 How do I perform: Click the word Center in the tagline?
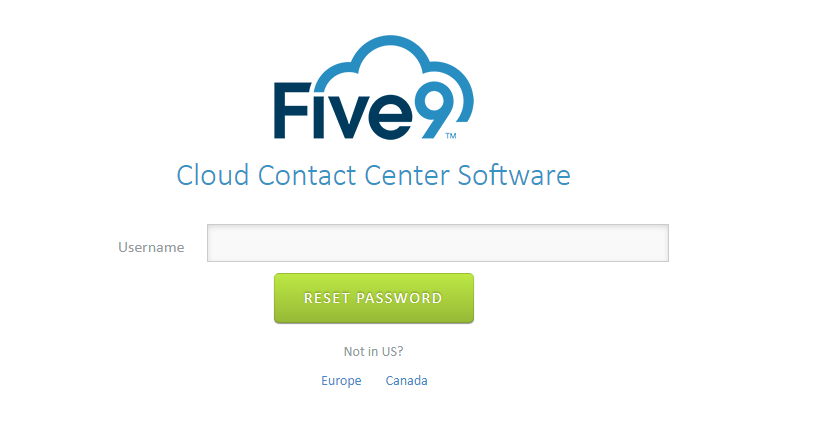pos(407,175)
